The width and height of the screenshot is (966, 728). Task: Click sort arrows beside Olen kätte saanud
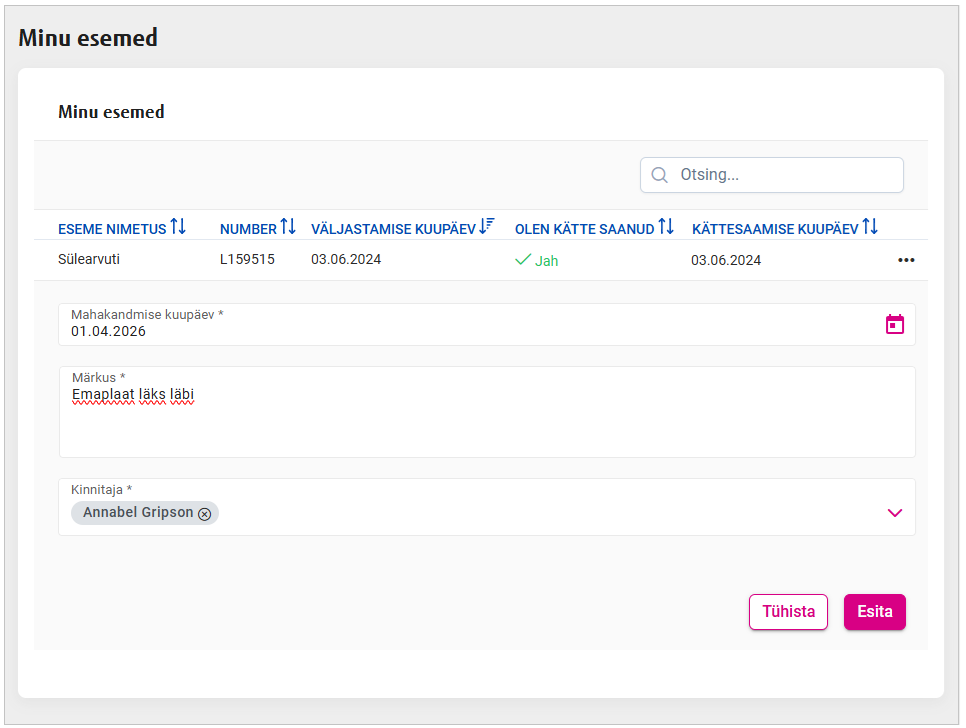coord(666,227)
